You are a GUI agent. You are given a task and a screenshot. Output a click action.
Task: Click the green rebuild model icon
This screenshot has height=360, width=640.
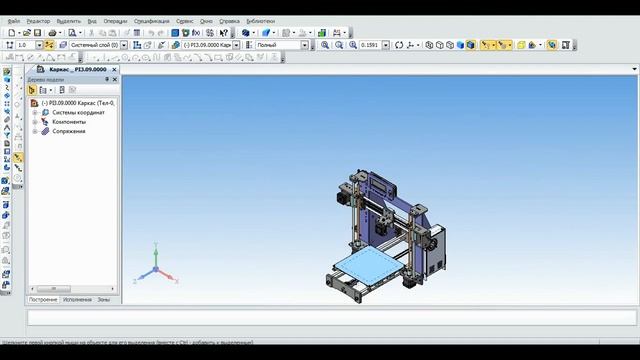click(x=322, y=33)
